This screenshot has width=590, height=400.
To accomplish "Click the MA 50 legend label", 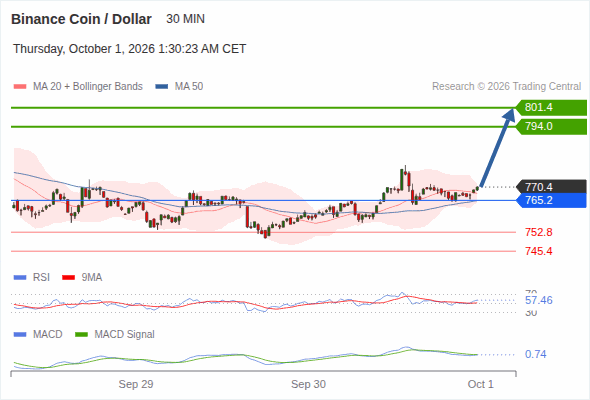I will click(x=189, y=87).
